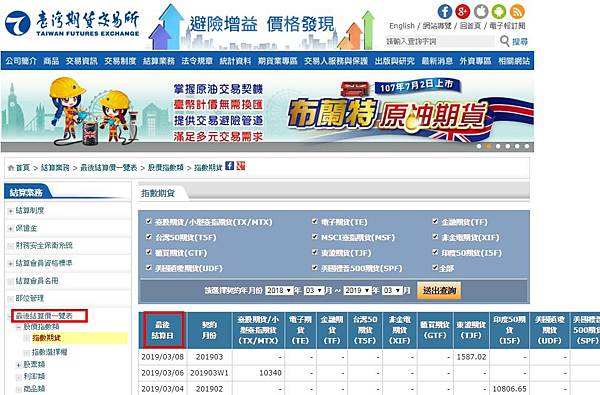This screenshot has height=395, width=600.
Task: Open the Apple app icon
Action: [x=481, y=11]
